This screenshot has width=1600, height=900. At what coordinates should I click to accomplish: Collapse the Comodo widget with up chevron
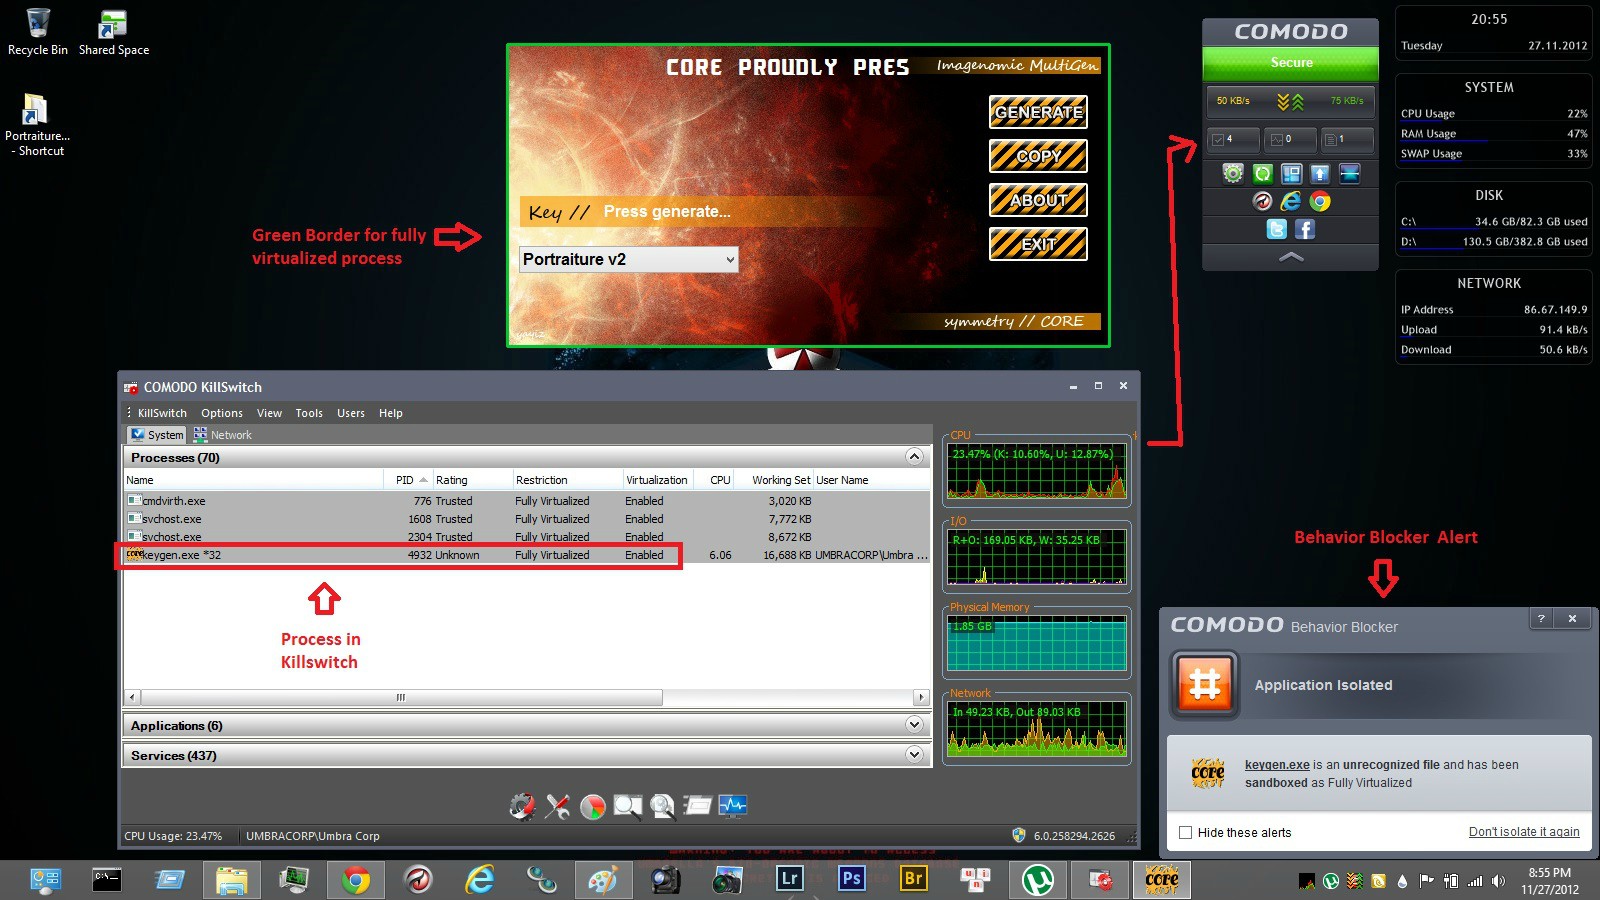click(1291, 257)
